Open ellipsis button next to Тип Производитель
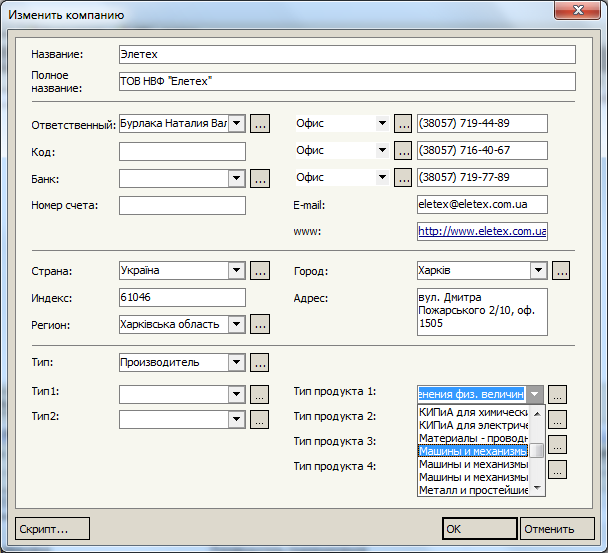Screen dimensions: 608x553 pos(259,363)
